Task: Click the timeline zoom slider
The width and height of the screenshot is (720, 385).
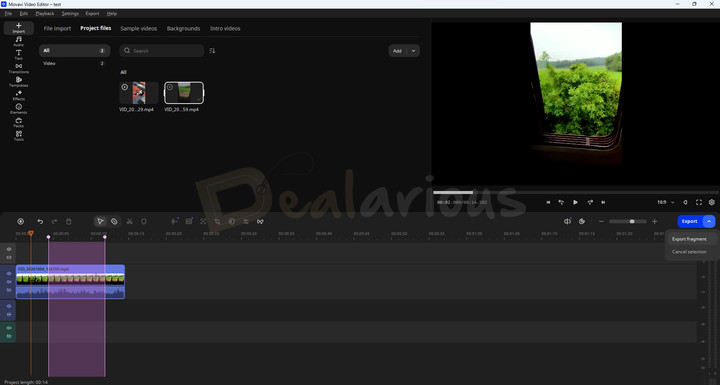Action: click(628, 221)
